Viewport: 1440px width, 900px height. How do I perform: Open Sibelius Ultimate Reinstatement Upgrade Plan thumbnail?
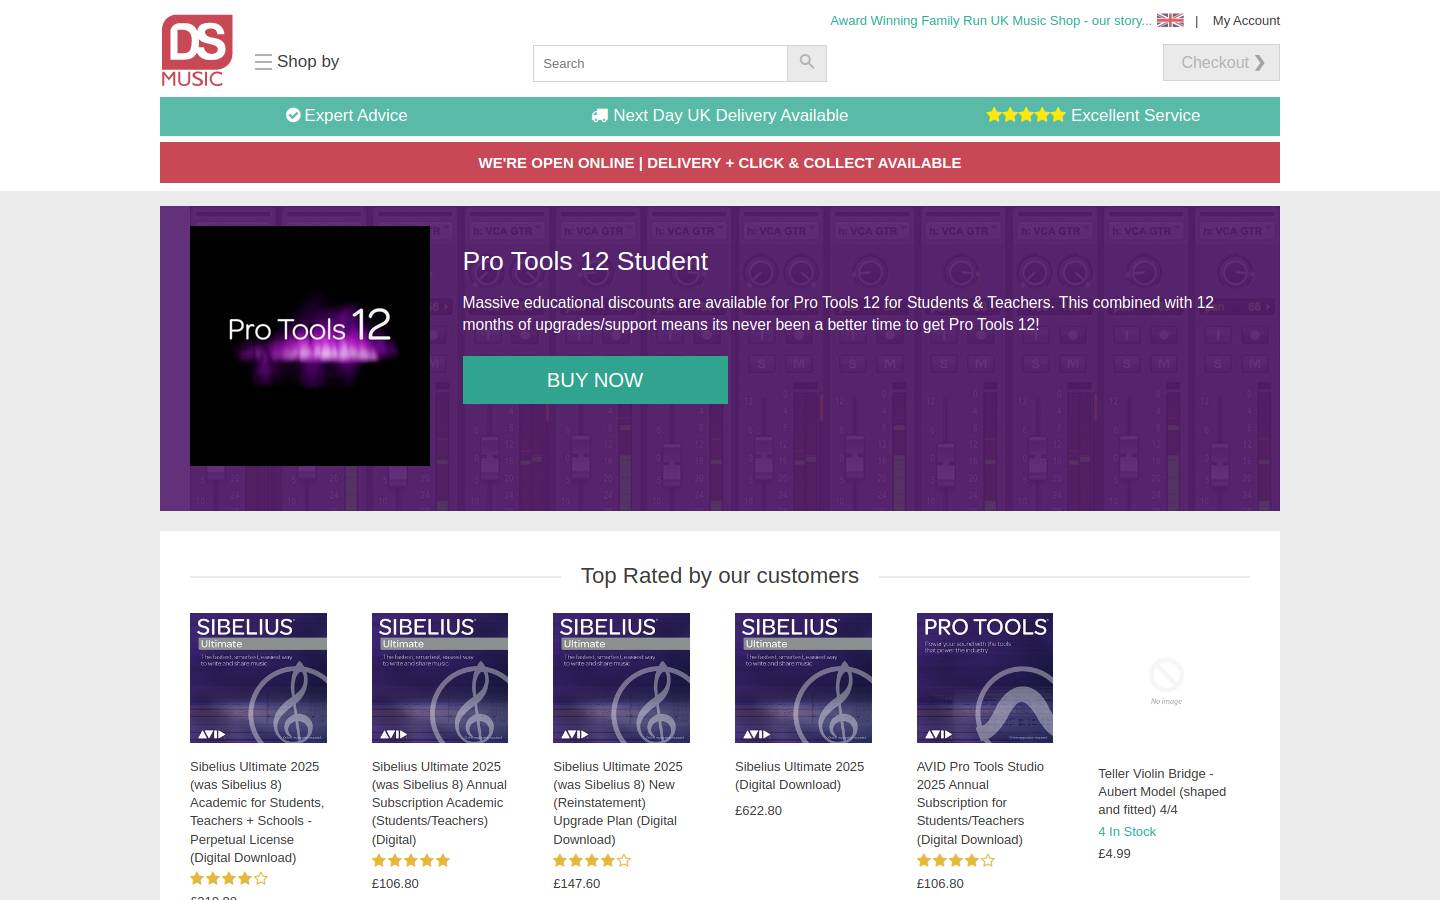621,678
